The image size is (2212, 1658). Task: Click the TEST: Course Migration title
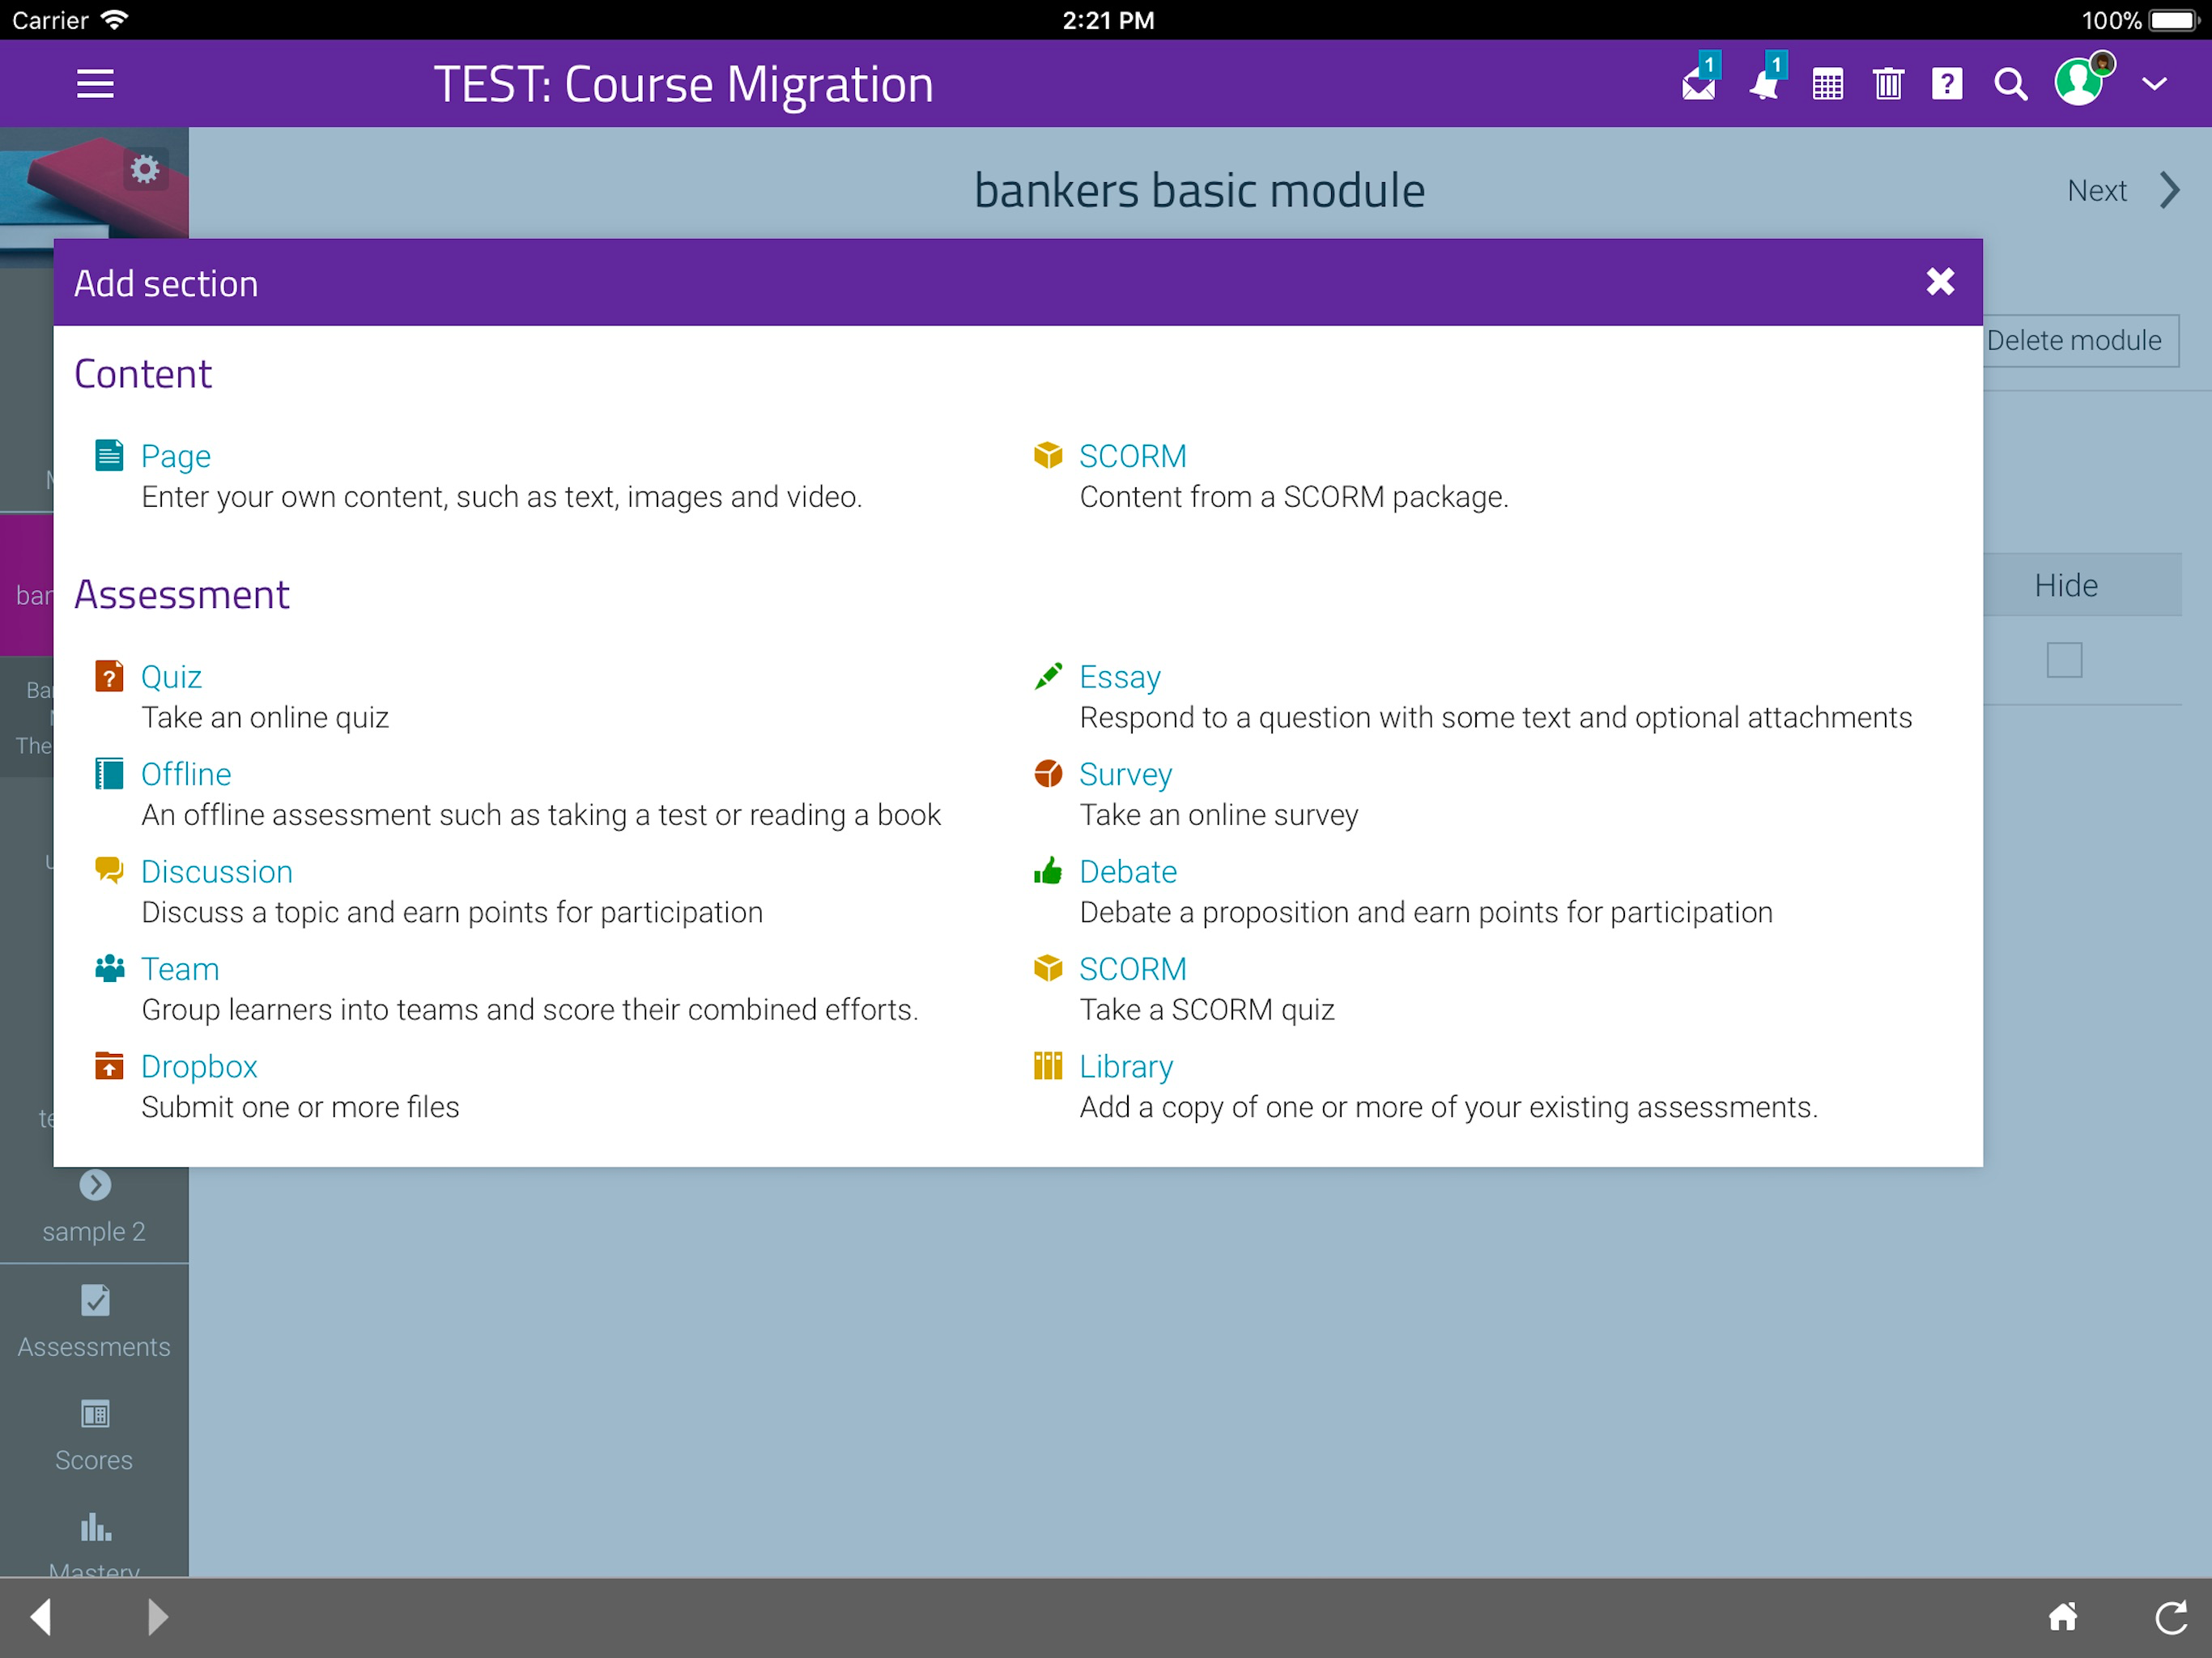(x=683, y=84)
